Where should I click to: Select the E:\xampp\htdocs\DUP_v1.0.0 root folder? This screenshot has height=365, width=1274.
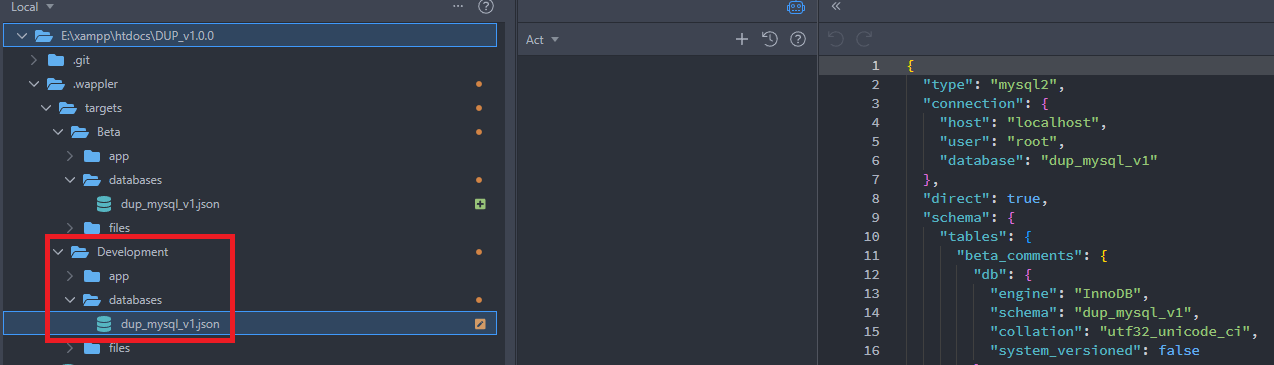click(250, 35)
